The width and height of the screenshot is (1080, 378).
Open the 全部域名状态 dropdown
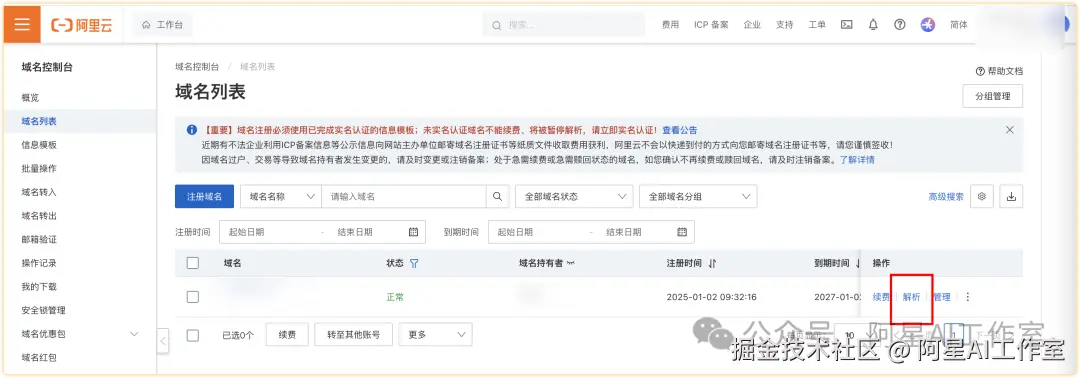[x=574, y=196]
